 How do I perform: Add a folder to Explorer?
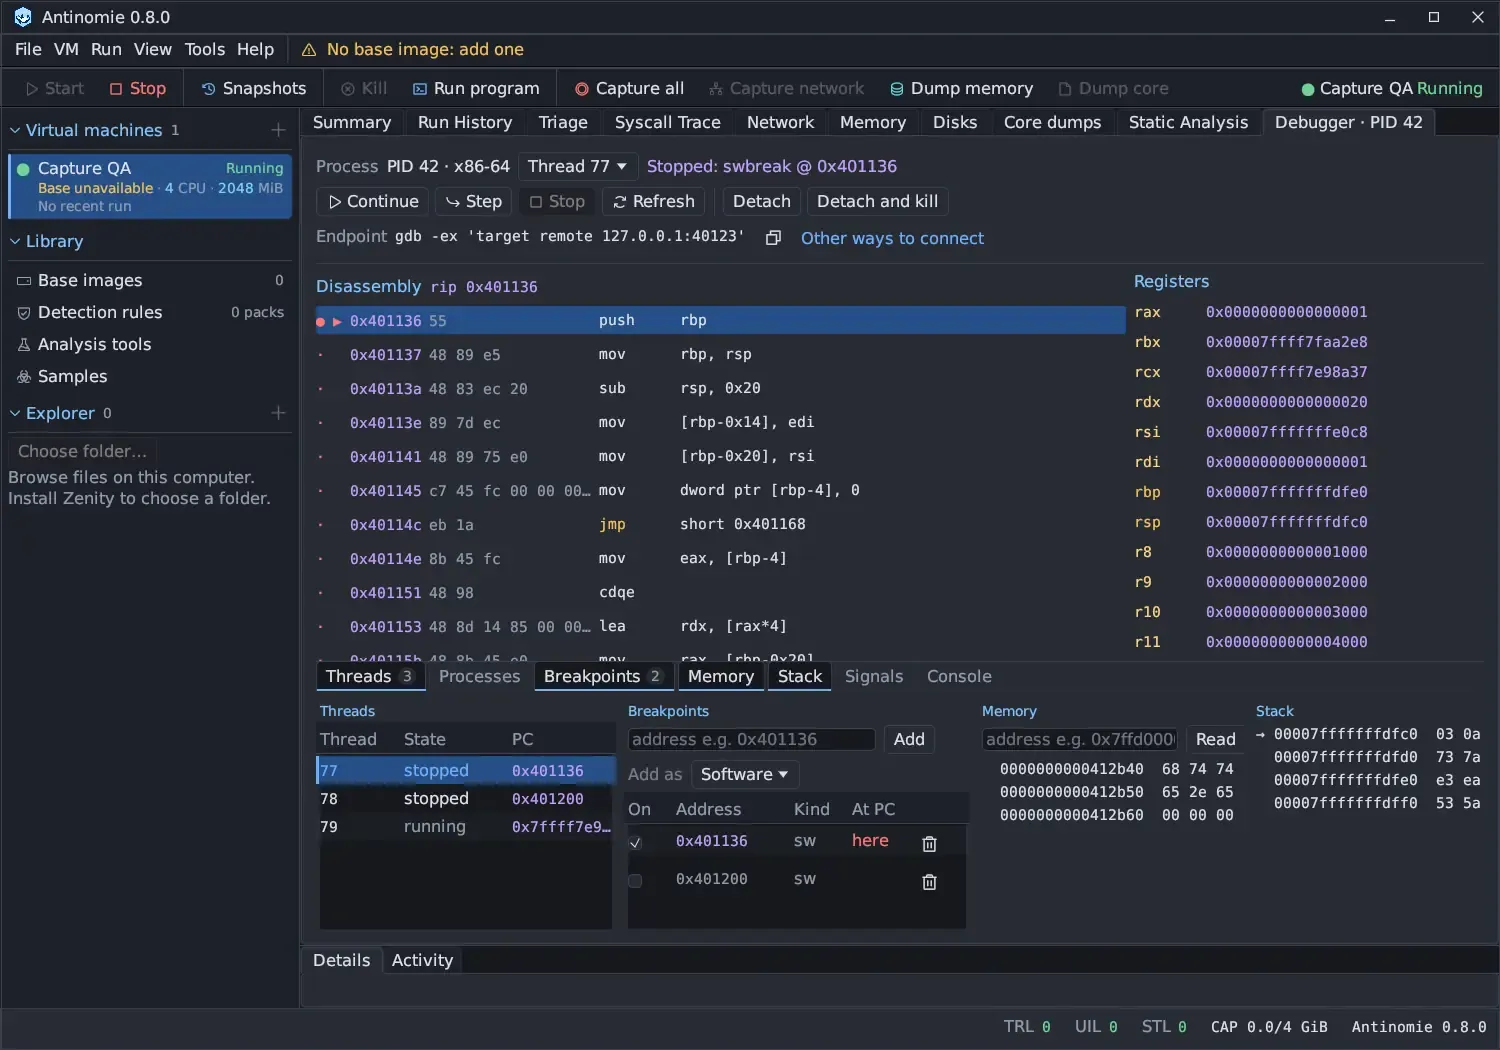click(278, 413)
